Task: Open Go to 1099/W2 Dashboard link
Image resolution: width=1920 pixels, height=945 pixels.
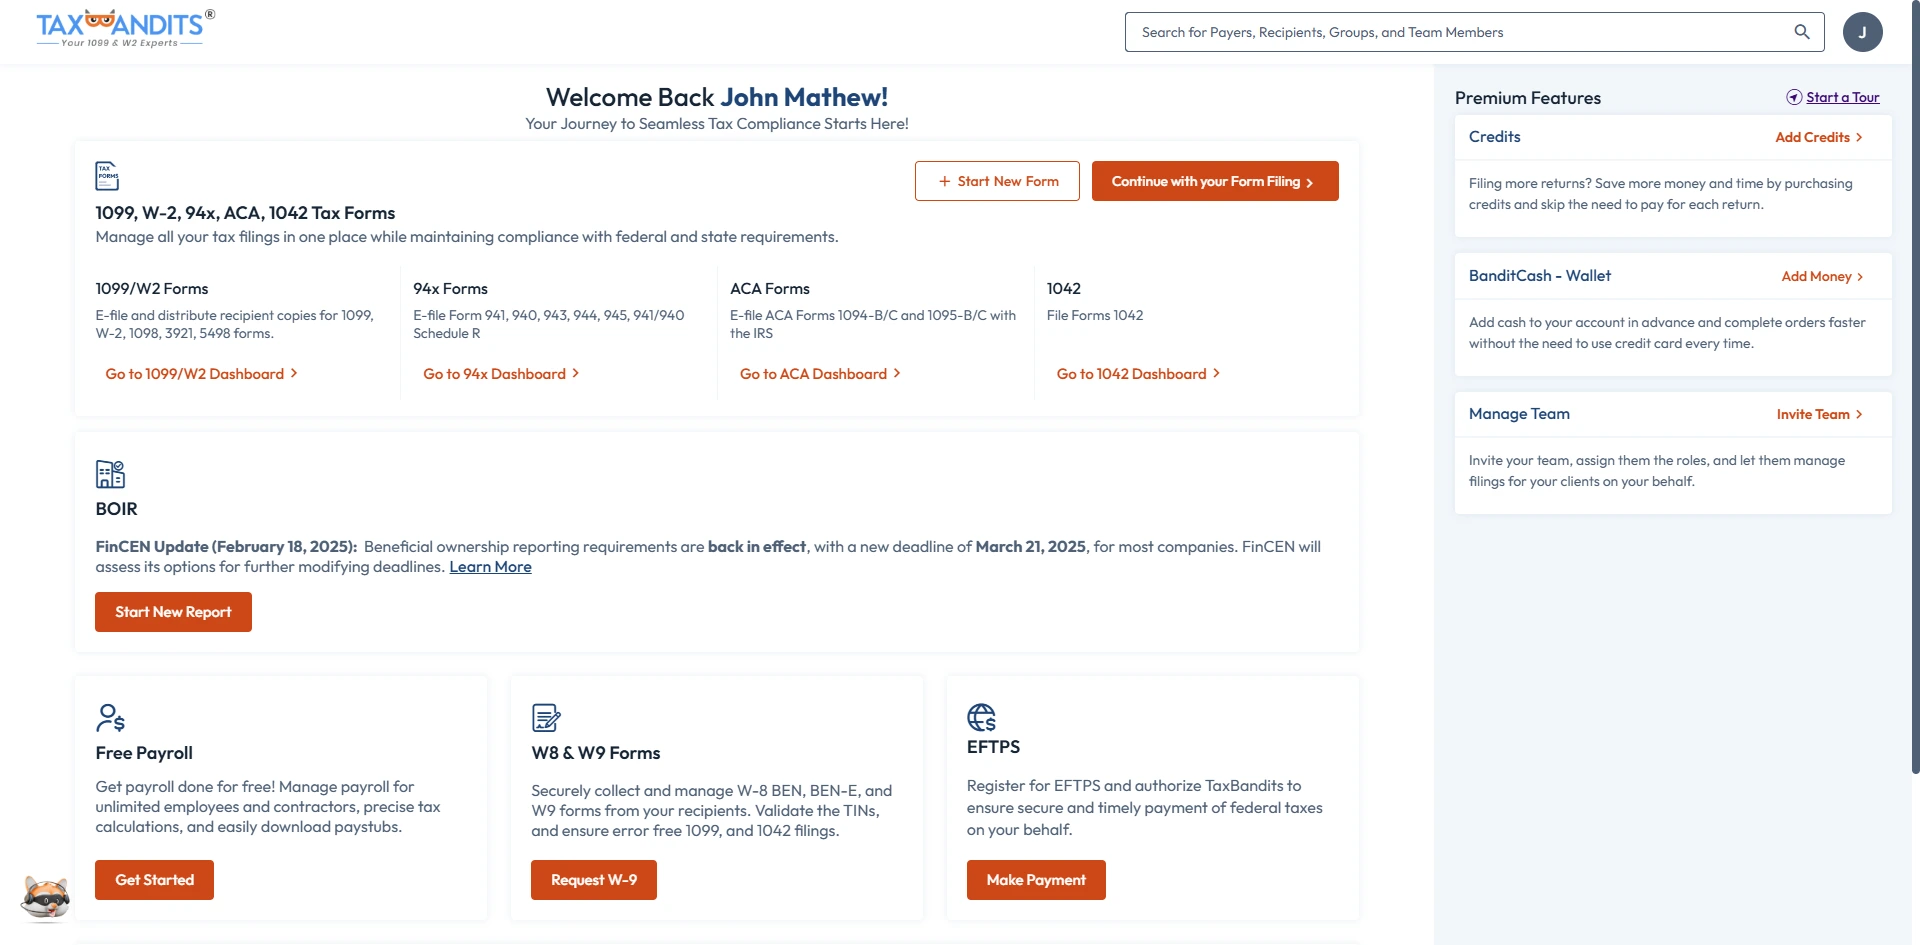Action: (x=201, y=374)
